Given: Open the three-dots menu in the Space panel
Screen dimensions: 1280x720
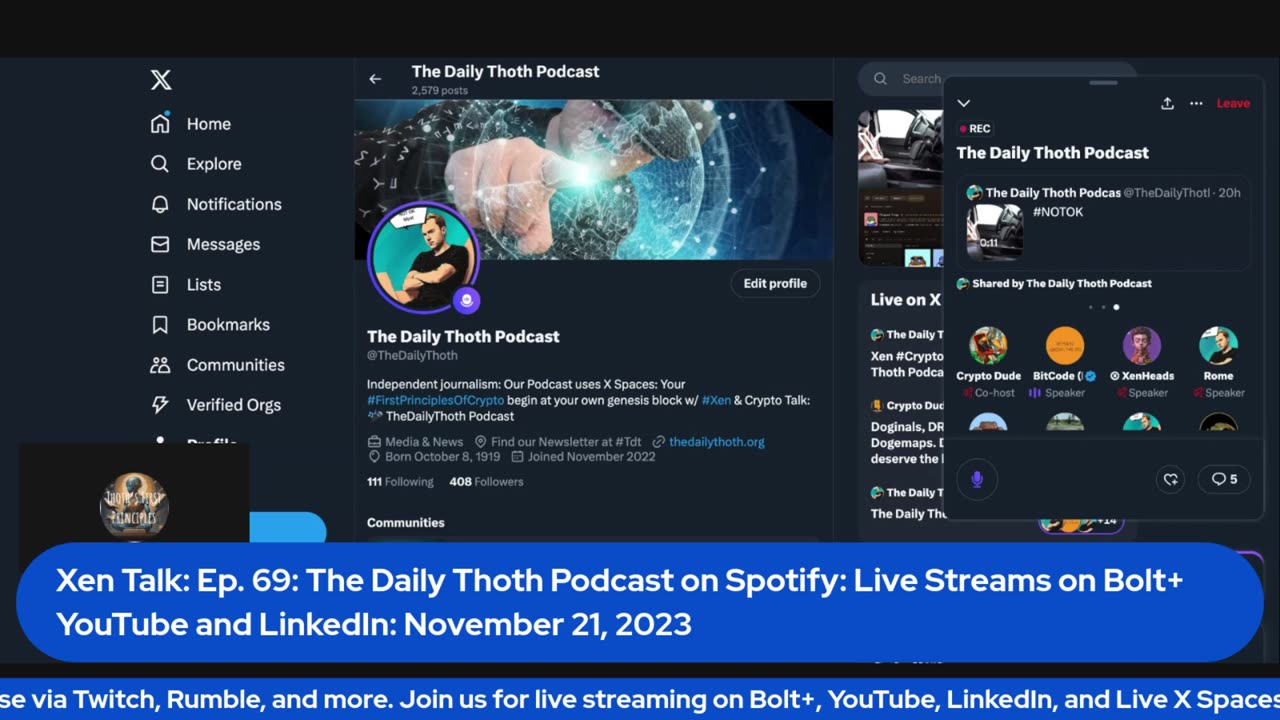Looking at the screenshot, I should [x=1196, y=103].
